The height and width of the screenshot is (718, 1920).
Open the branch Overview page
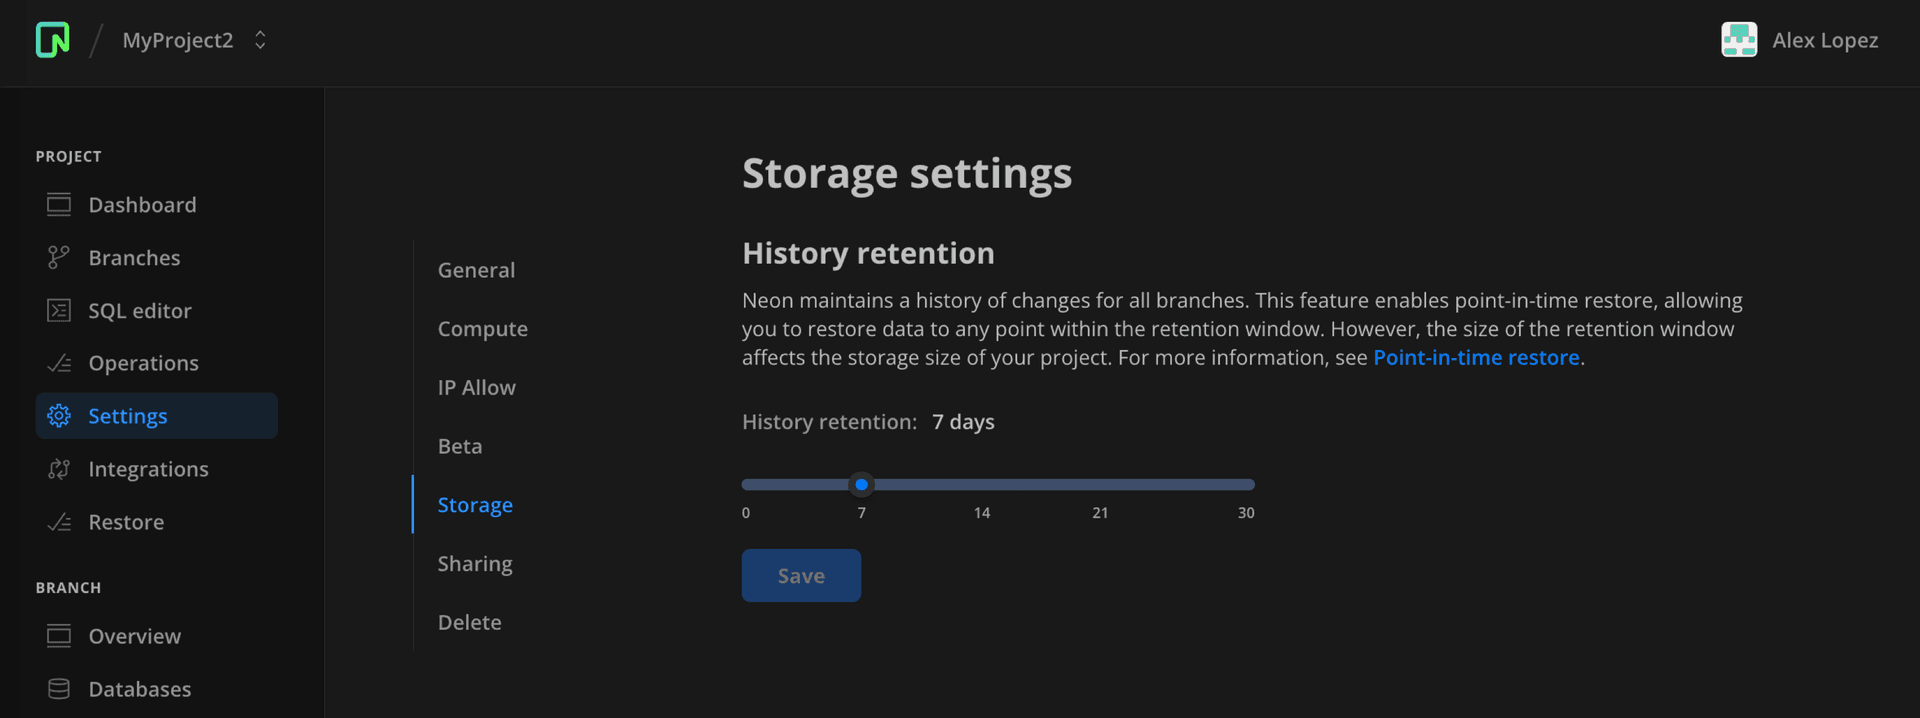pyautogui.click(x=134, y=636)
